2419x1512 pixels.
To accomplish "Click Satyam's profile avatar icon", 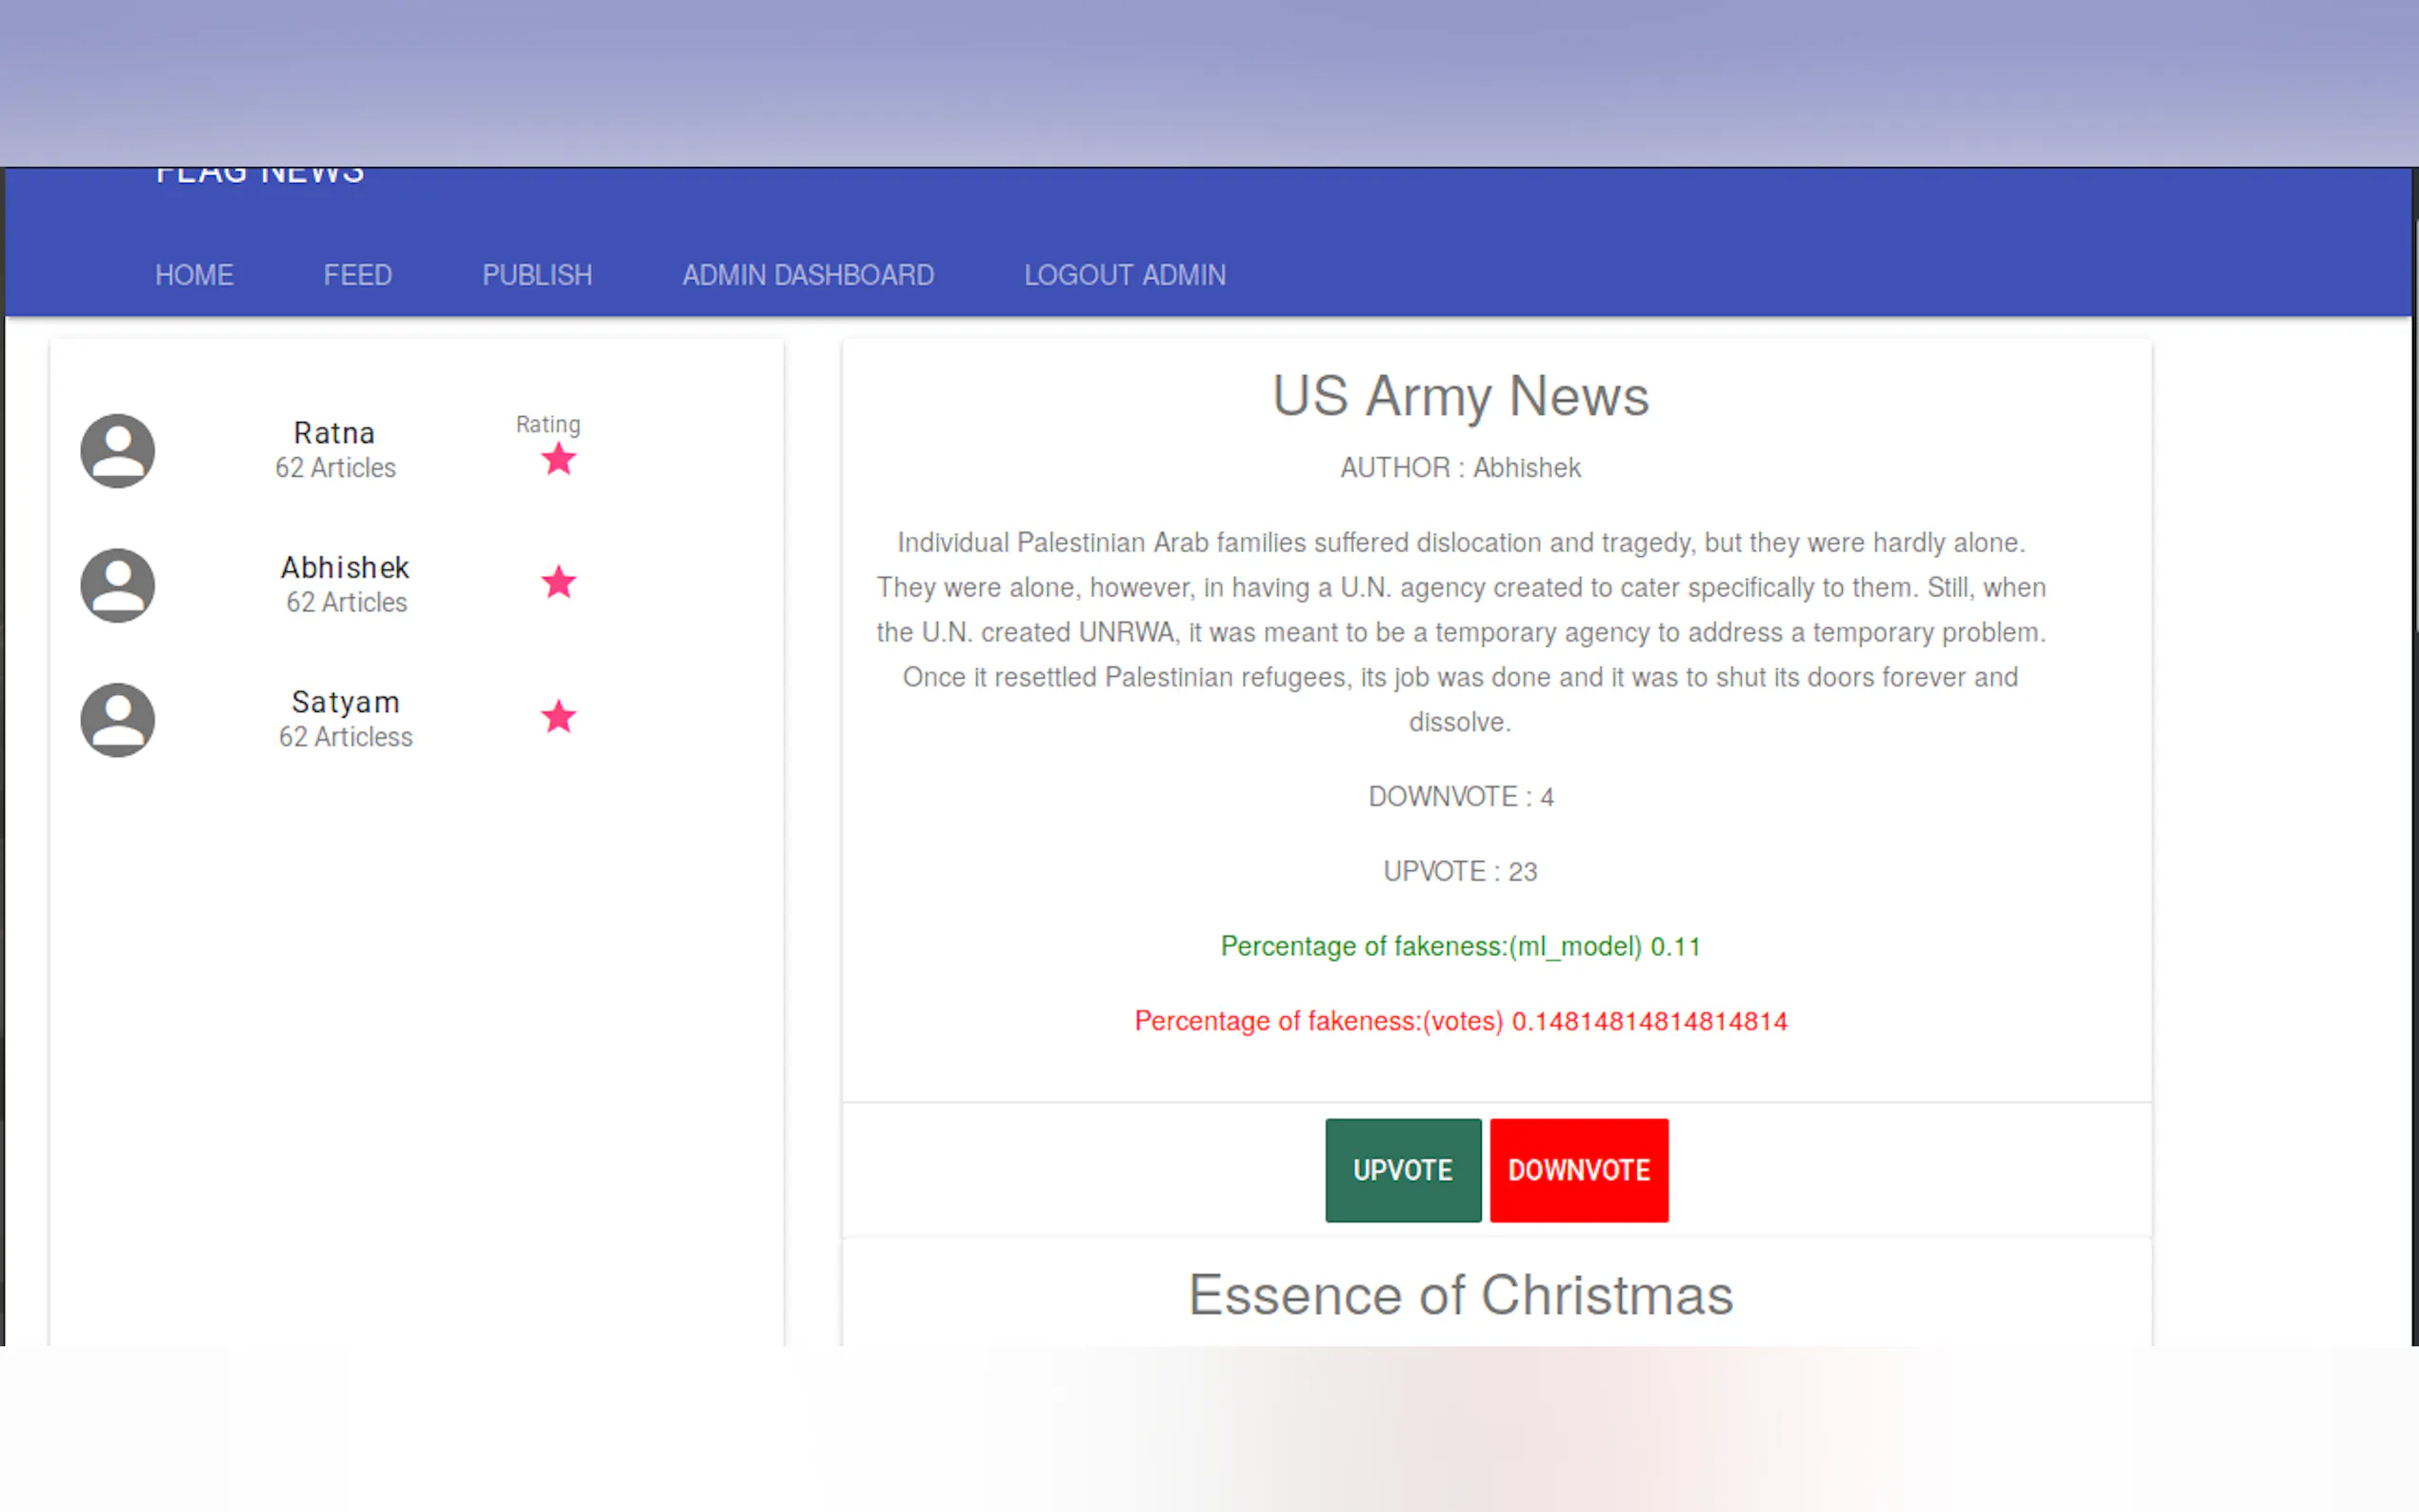I will (118, 720).
